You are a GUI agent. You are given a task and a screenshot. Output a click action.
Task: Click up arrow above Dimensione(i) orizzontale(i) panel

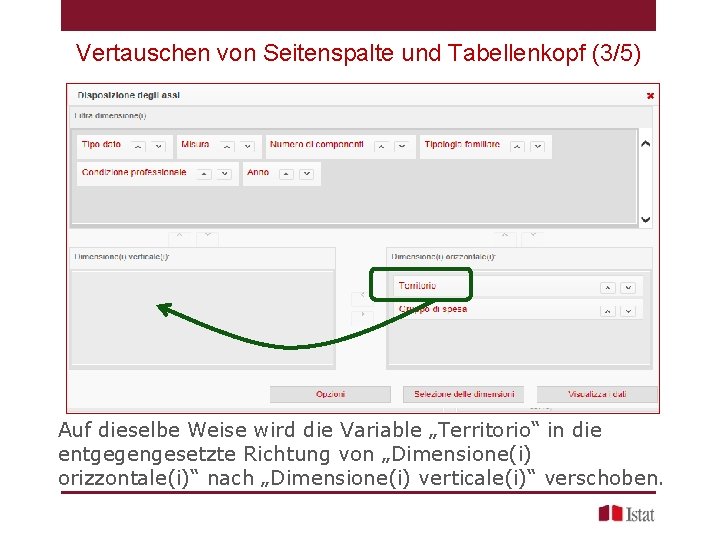pyautogui.click(x=505, y=237)
